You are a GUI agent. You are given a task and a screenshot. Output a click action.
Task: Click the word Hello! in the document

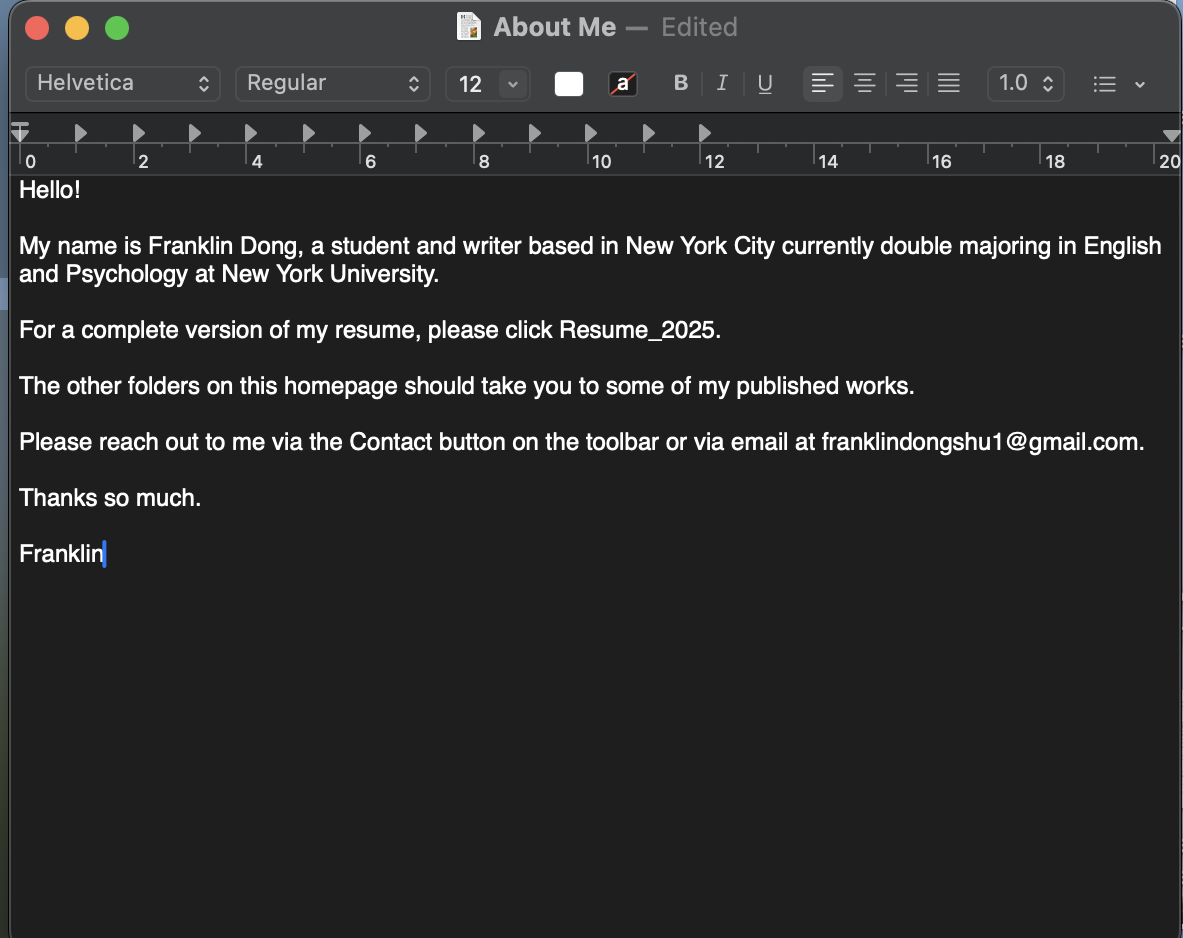50,190
